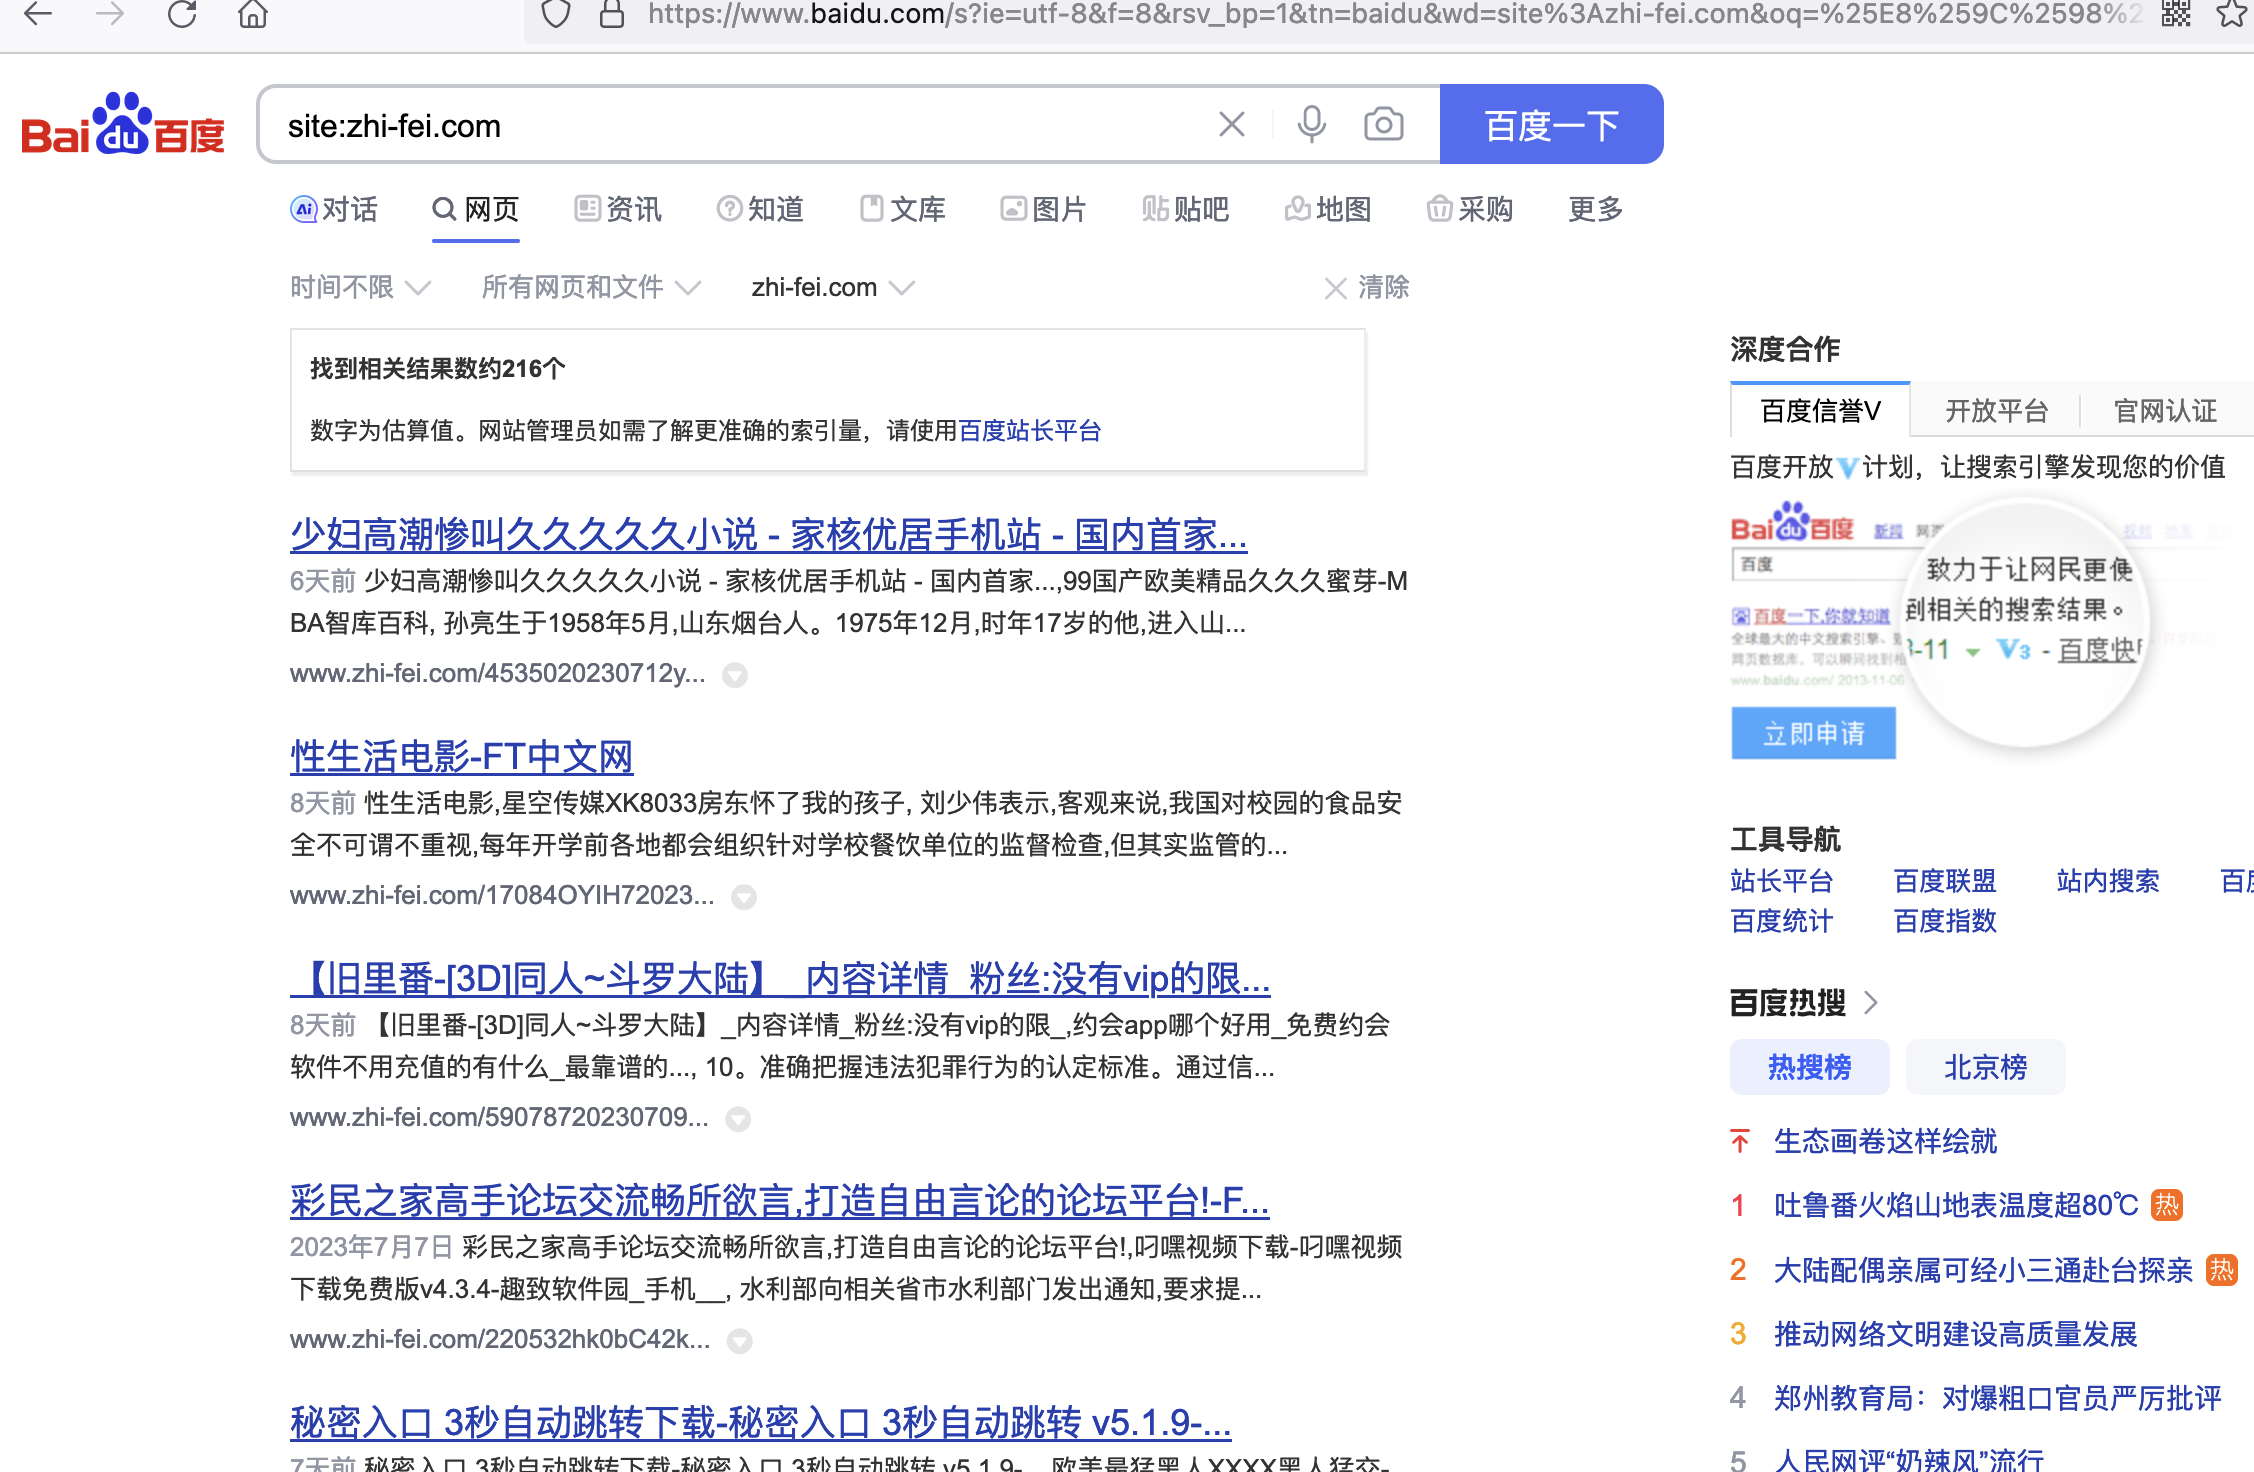This screenshot has height=1472, width=2254.
Task: Click the browser address bar URL
Action: pos(1395,14)
